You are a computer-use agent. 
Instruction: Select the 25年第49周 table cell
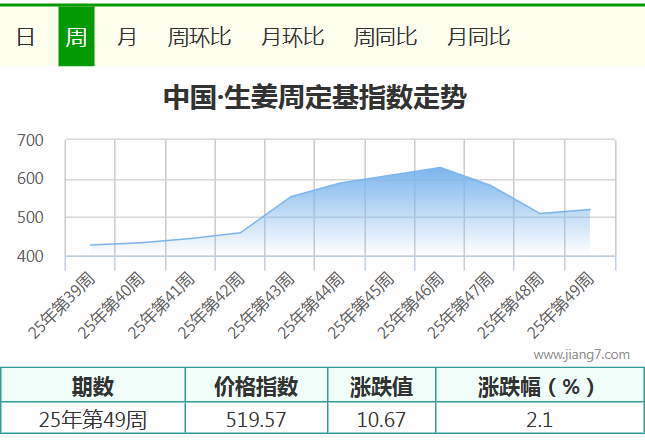(x=93, y=419)
